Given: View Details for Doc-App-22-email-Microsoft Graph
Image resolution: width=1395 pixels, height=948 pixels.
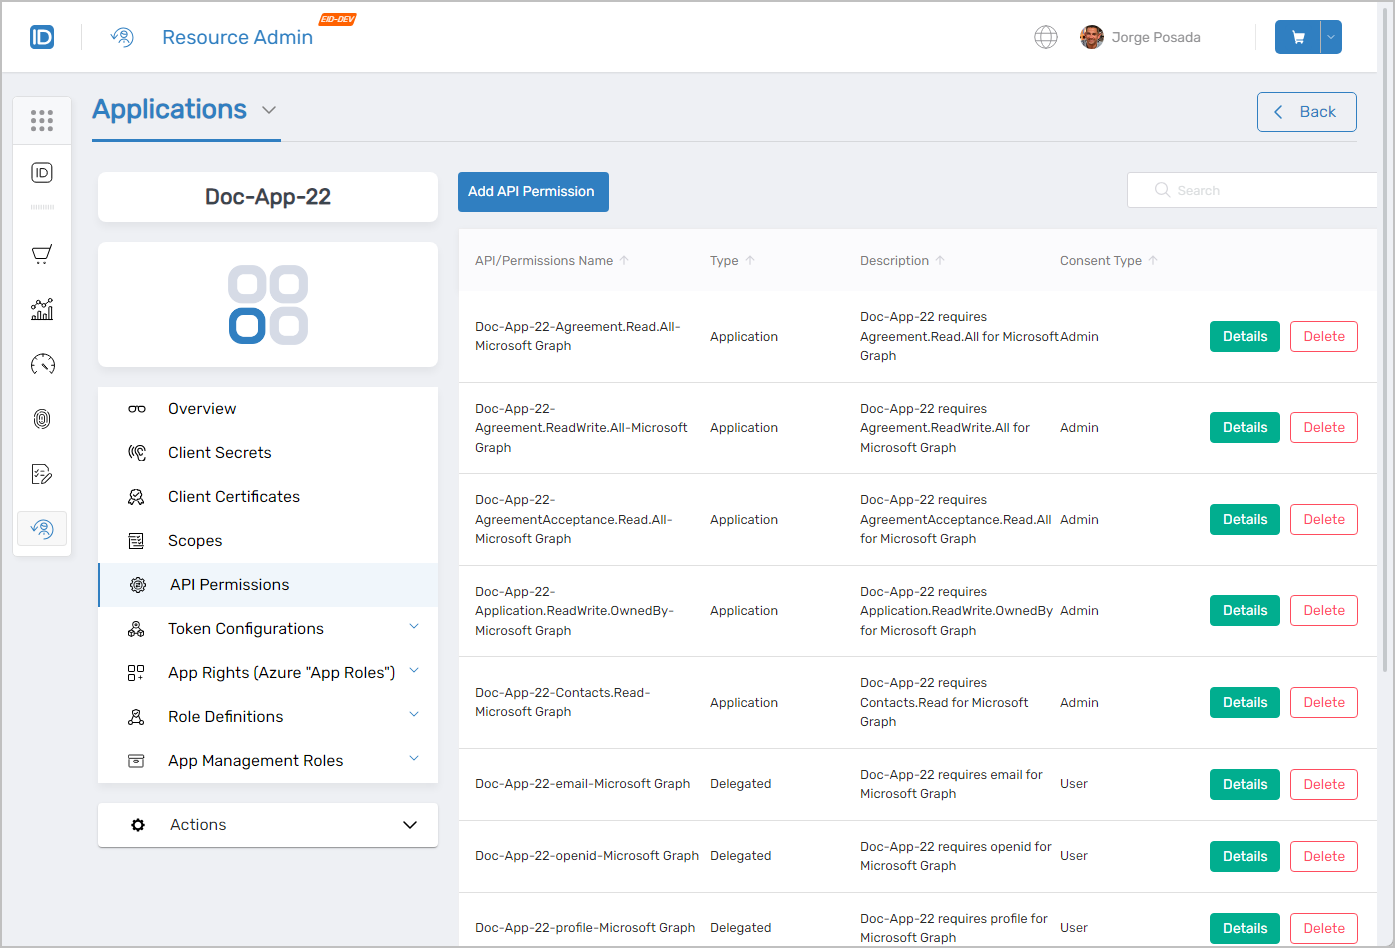Looking at the screenshot, I should [1244, 784].
